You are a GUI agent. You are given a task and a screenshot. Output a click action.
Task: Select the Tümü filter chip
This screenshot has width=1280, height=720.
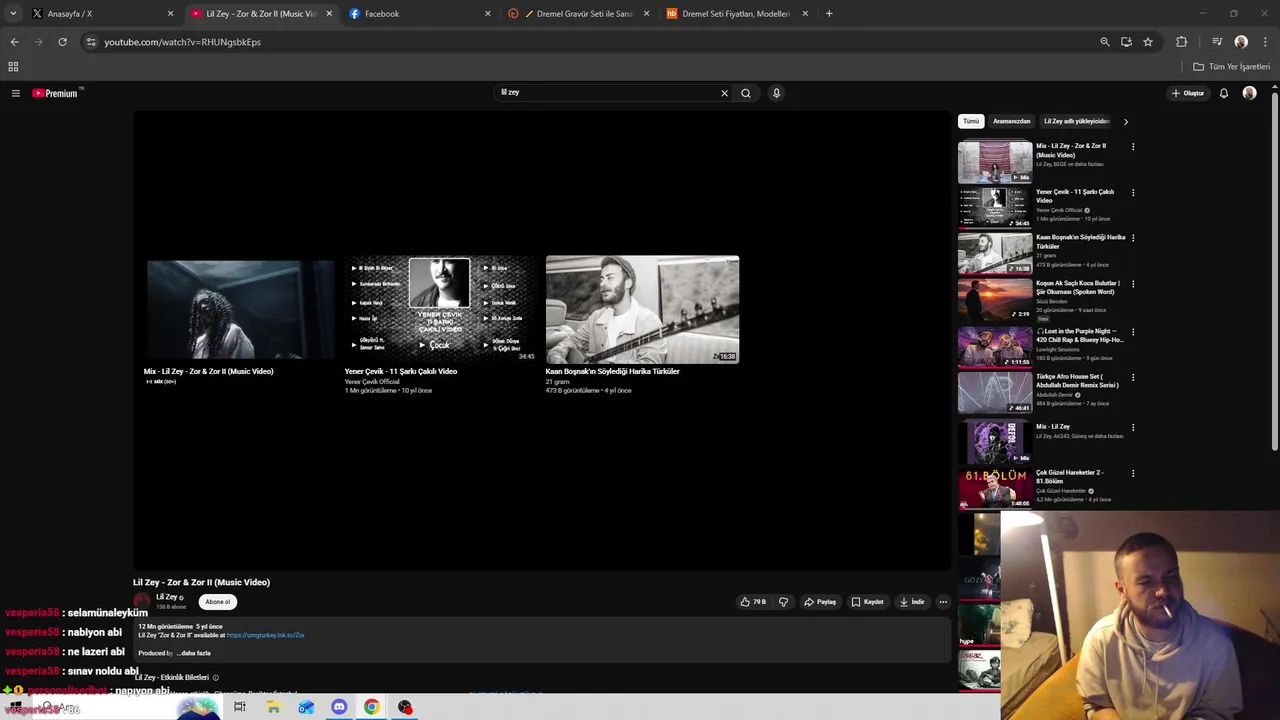click(x=971, y=121)
